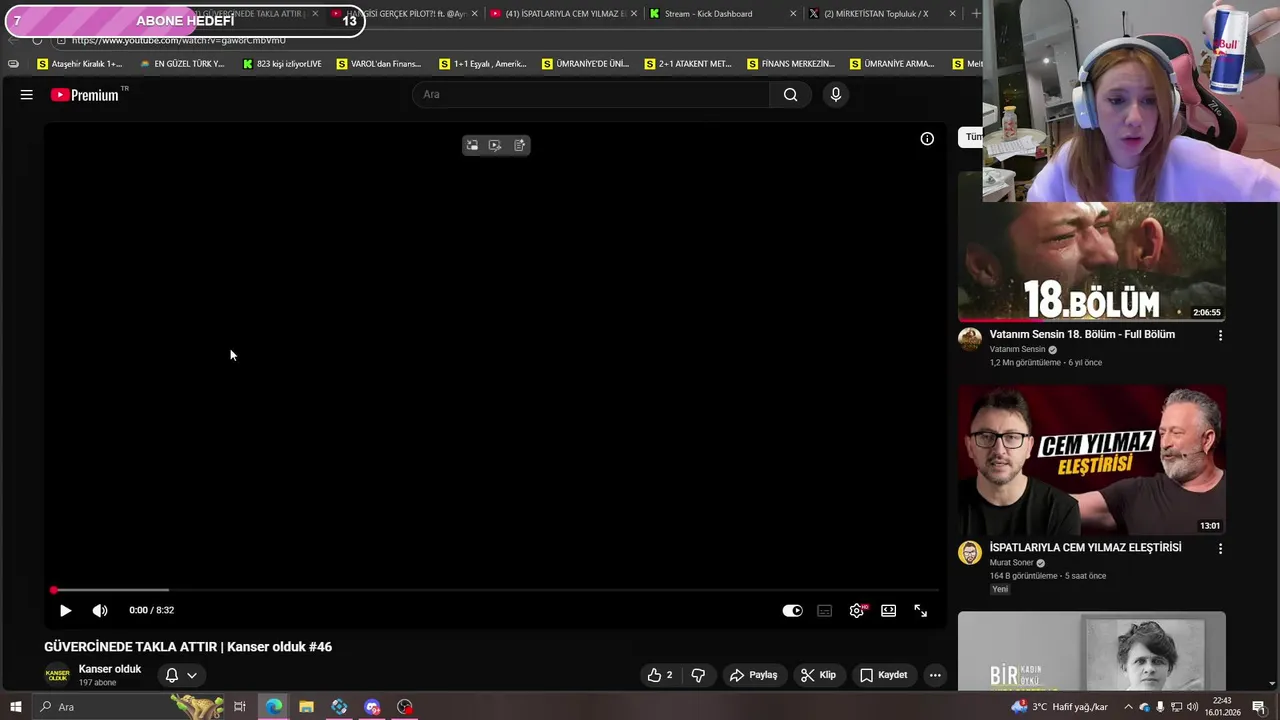
Task: Open Discord from taskbar
Action: pyautogui.click(x=372, y=707)
